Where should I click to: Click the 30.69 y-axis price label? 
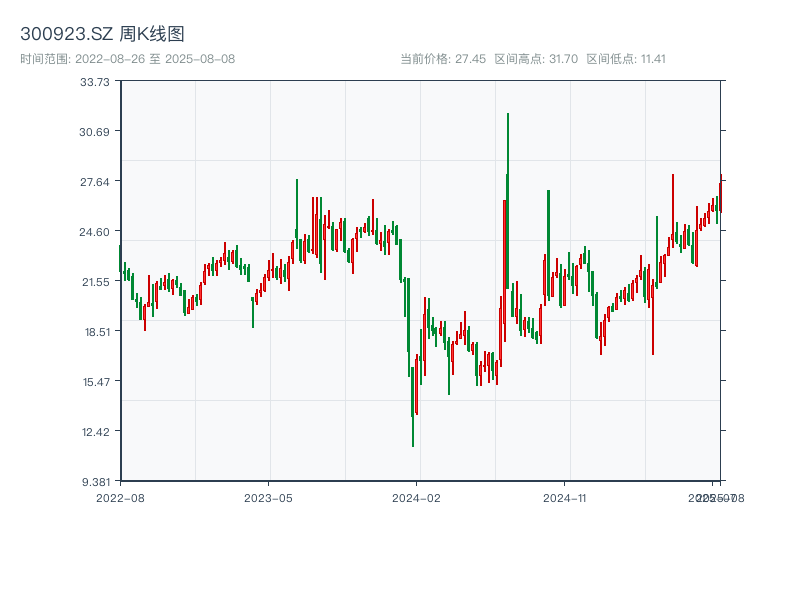[x=95, y=132]
